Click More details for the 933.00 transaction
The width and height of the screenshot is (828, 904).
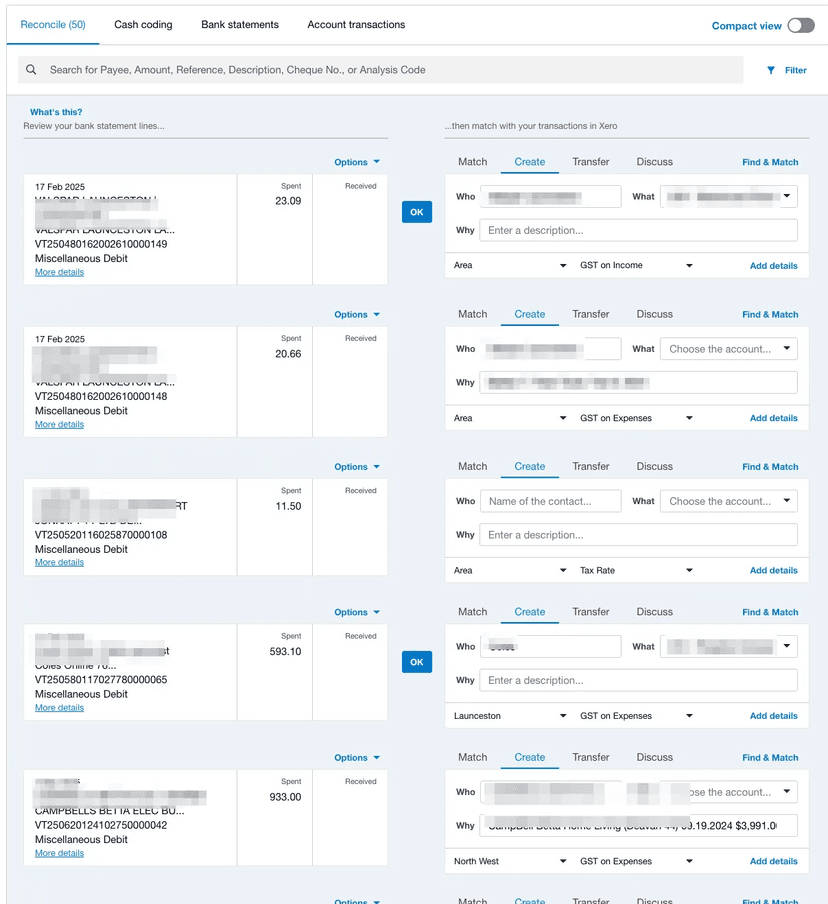coord(59,853)
